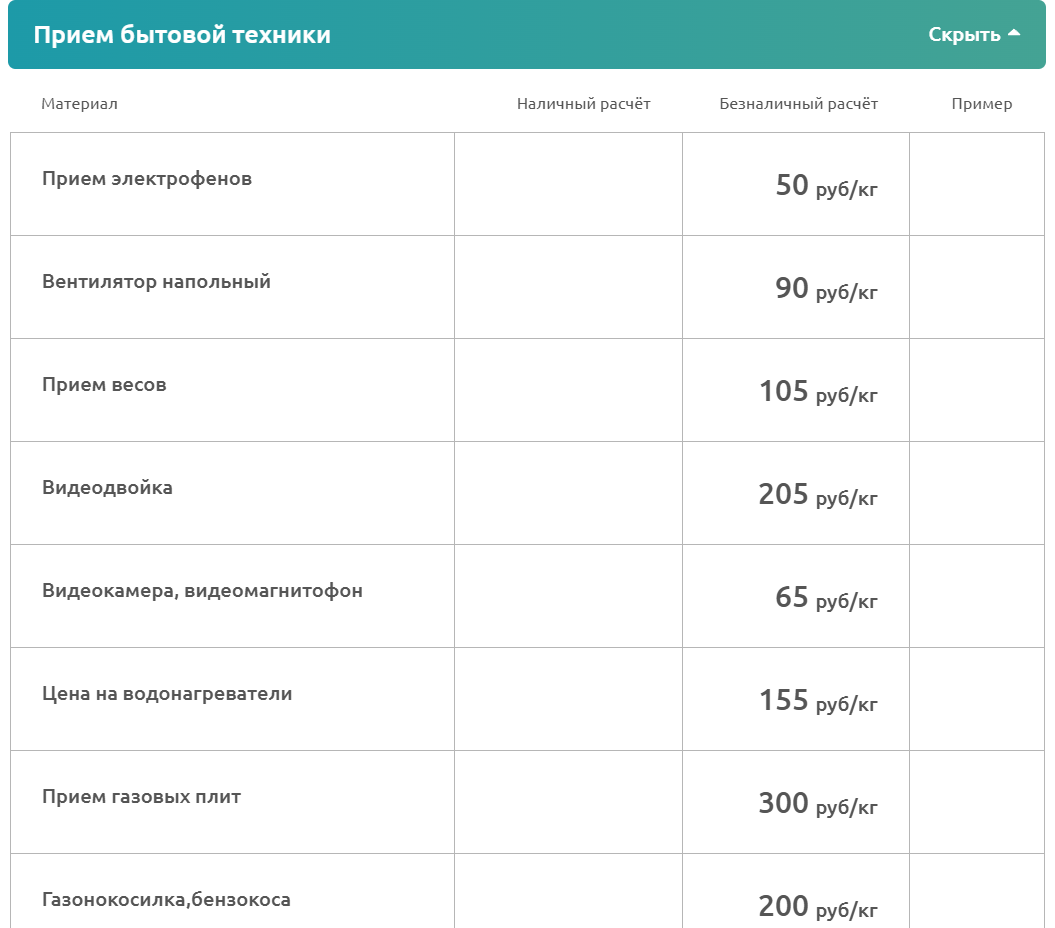The image size is (1055, 928).
Task: Select the Наличный расчёт column header
Action: coord(583,104)
